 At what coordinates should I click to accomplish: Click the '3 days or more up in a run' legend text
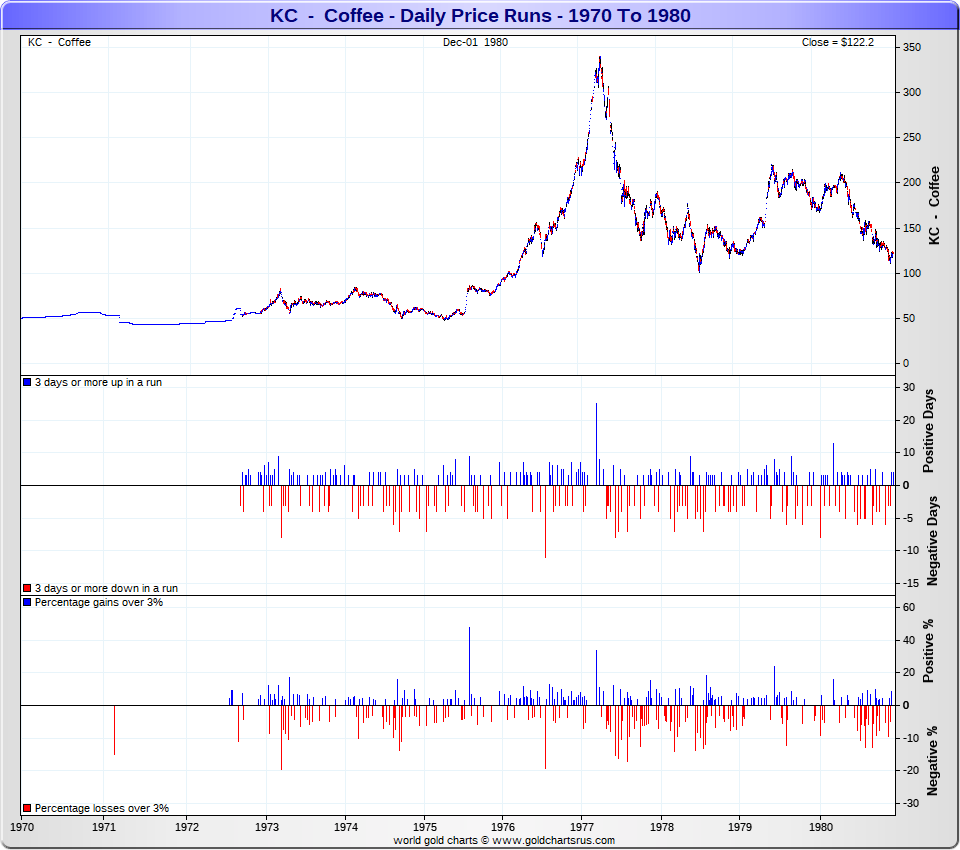tap(98, 382)
